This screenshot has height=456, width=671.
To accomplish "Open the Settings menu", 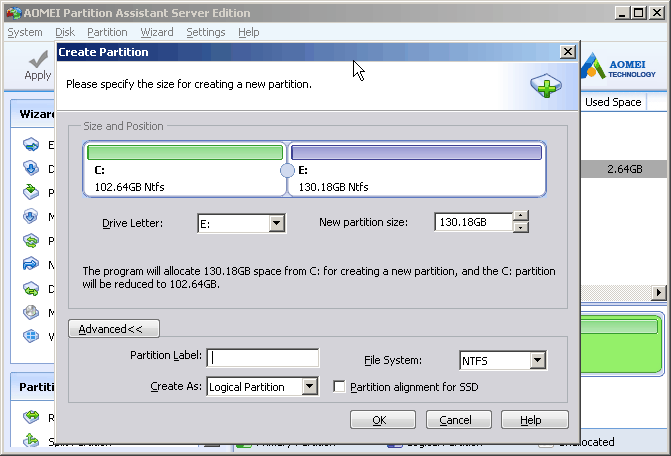I will point(206,33).
